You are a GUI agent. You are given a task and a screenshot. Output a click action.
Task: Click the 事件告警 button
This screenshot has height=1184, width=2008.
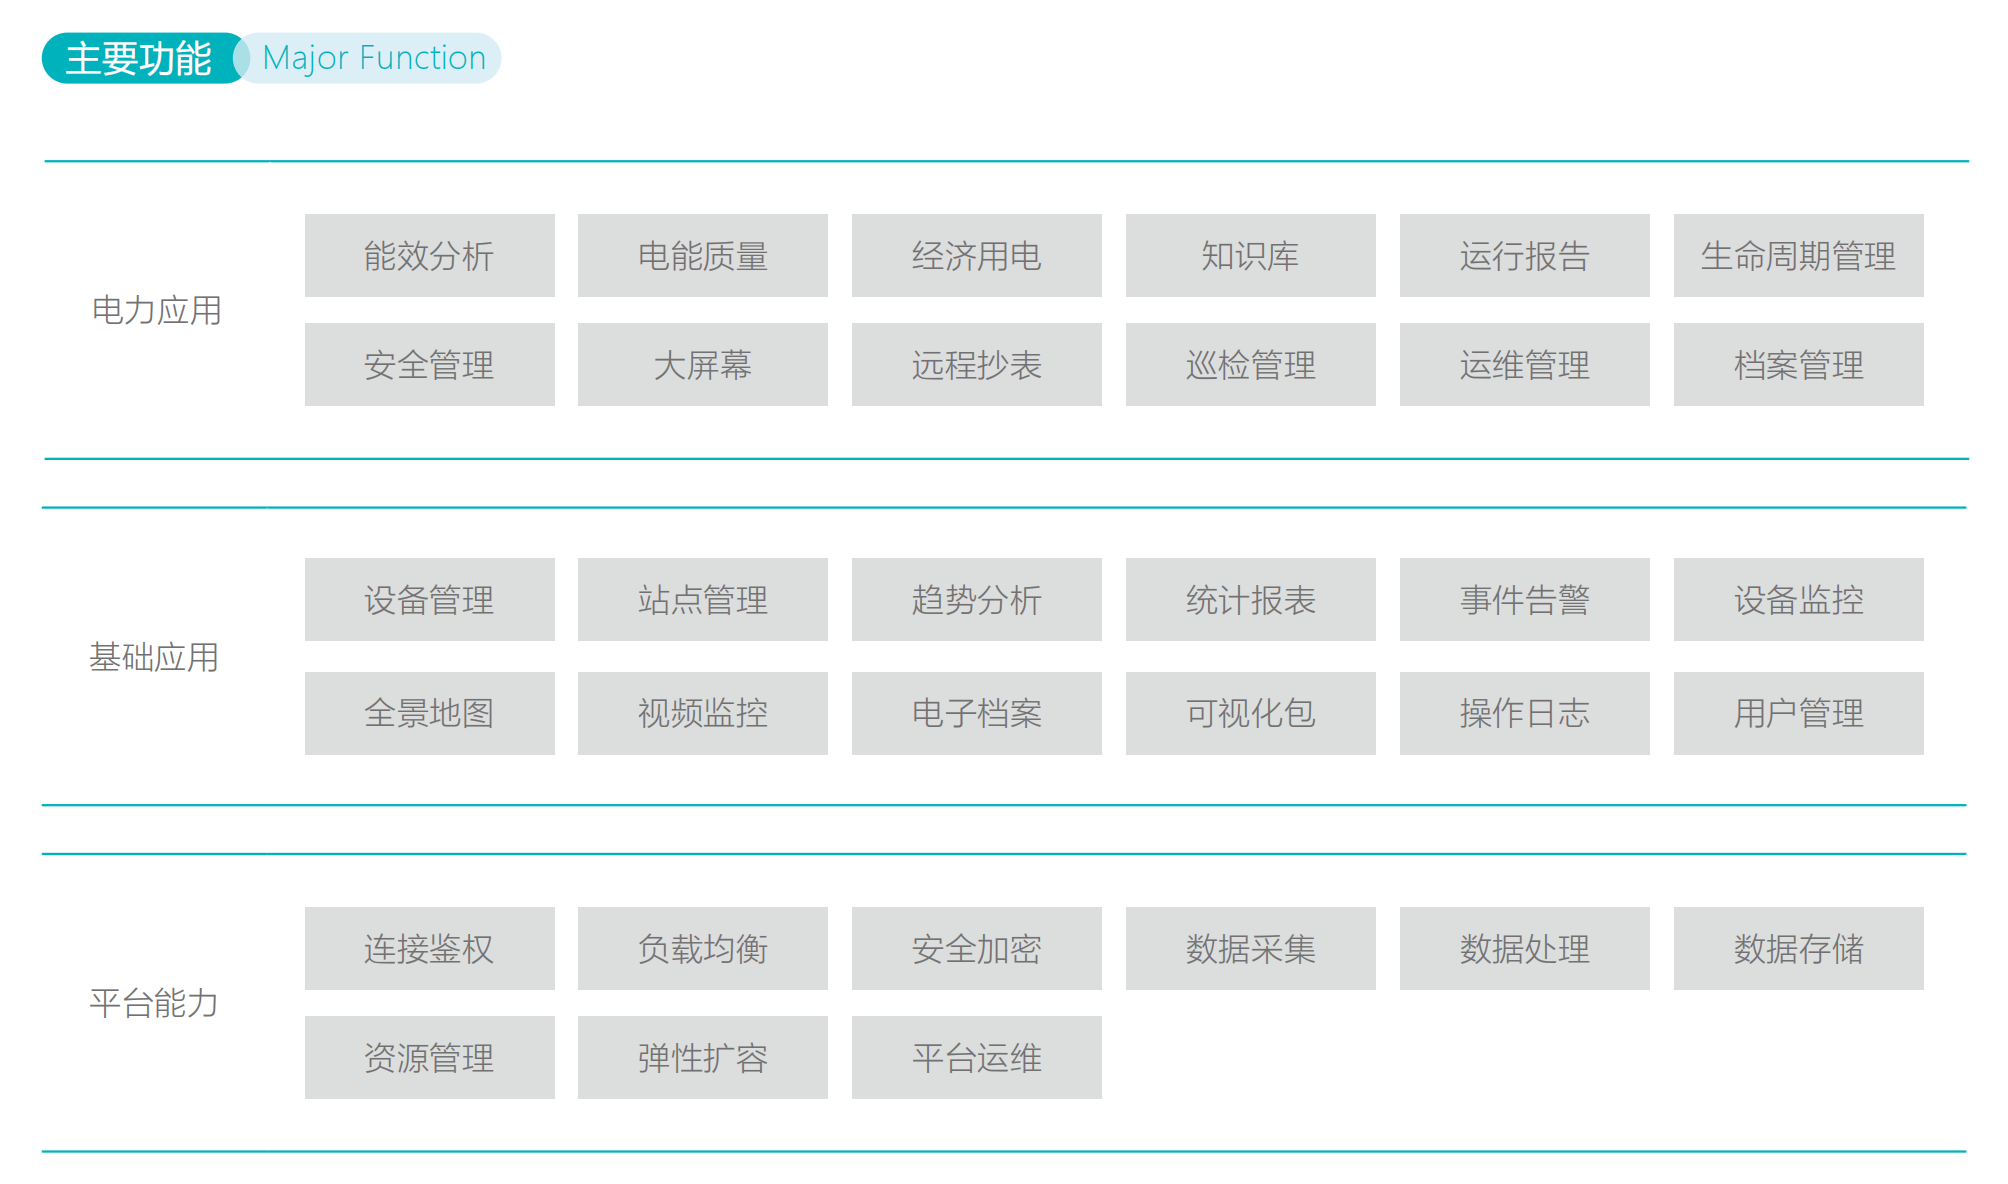coord(1524,600)
